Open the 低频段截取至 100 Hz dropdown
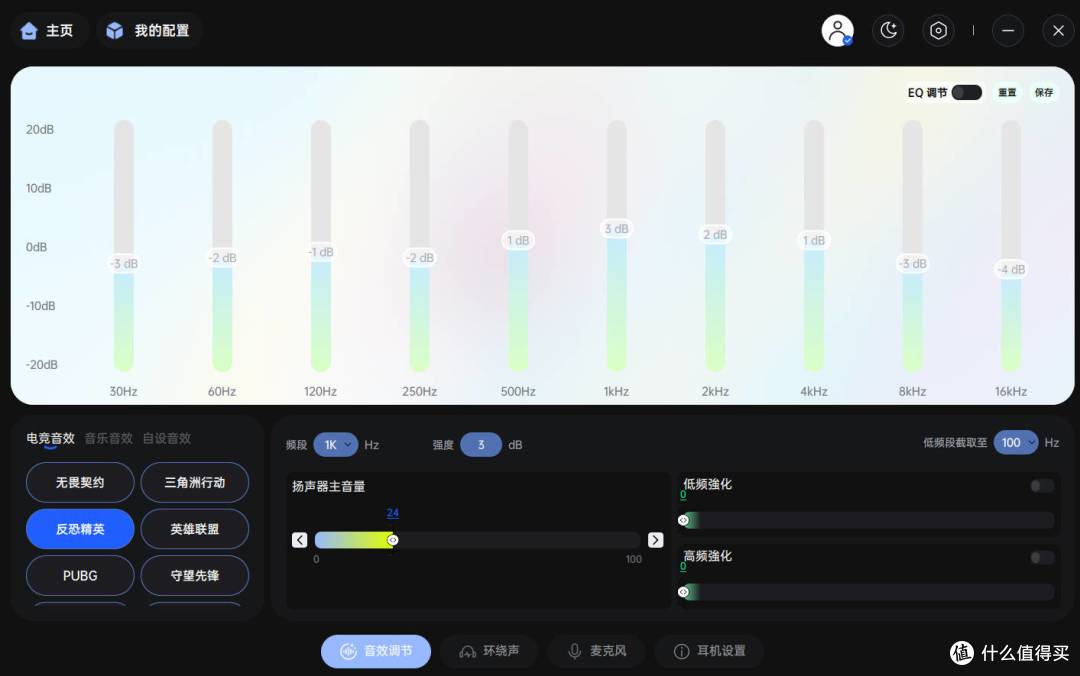The height and width of the screenshot is (676, 1080). pos(1016,442)
